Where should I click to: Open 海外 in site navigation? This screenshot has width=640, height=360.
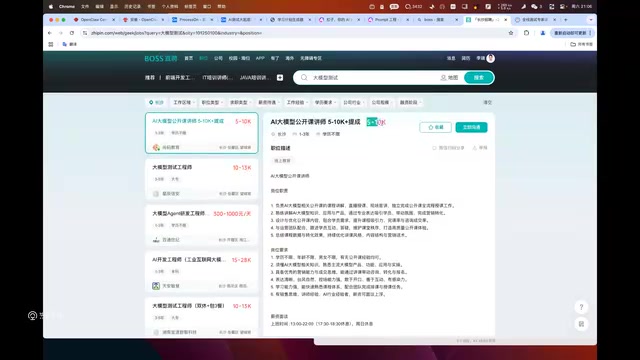(289, 58)
